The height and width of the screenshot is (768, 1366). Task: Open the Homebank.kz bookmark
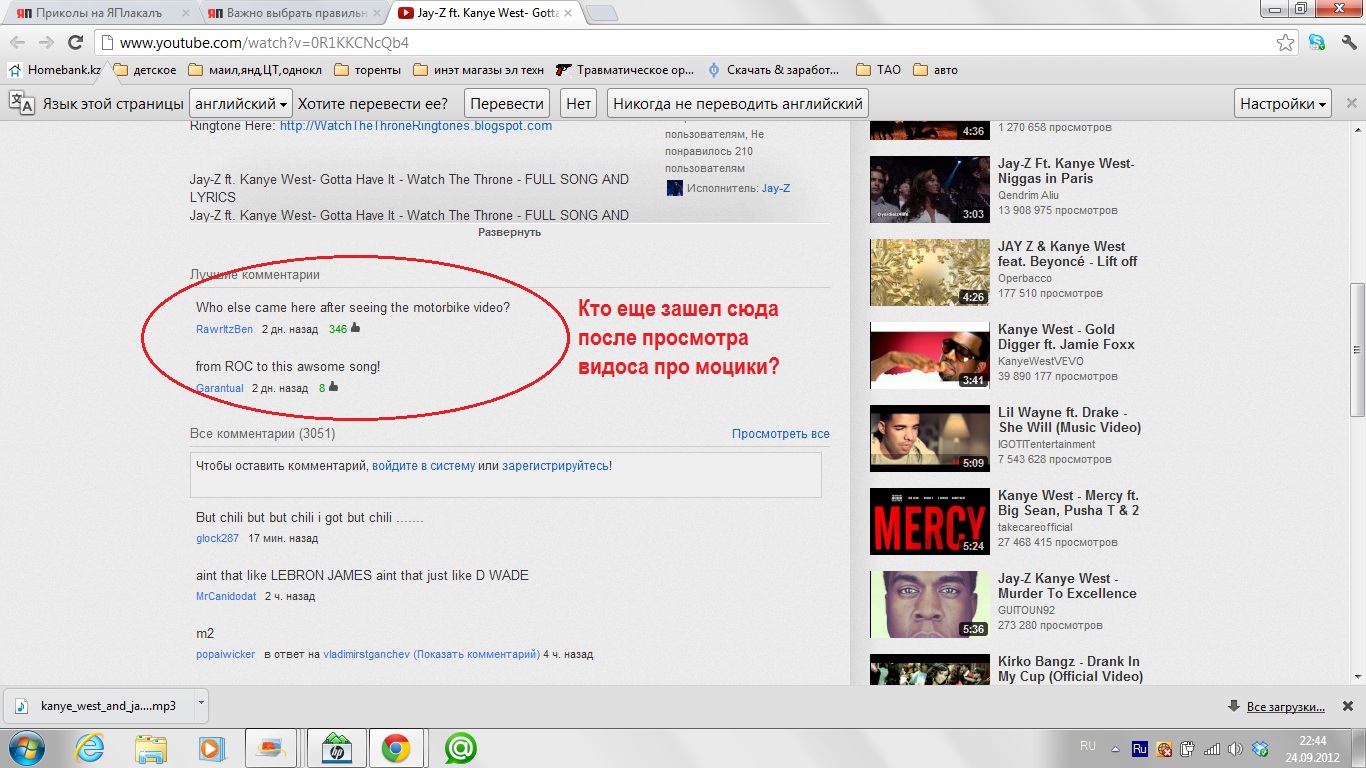click(56, 70)
